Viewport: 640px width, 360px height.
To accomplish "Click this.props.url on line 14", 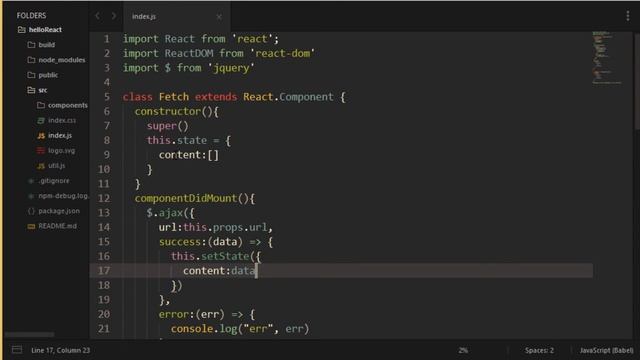I will point(225,227).
